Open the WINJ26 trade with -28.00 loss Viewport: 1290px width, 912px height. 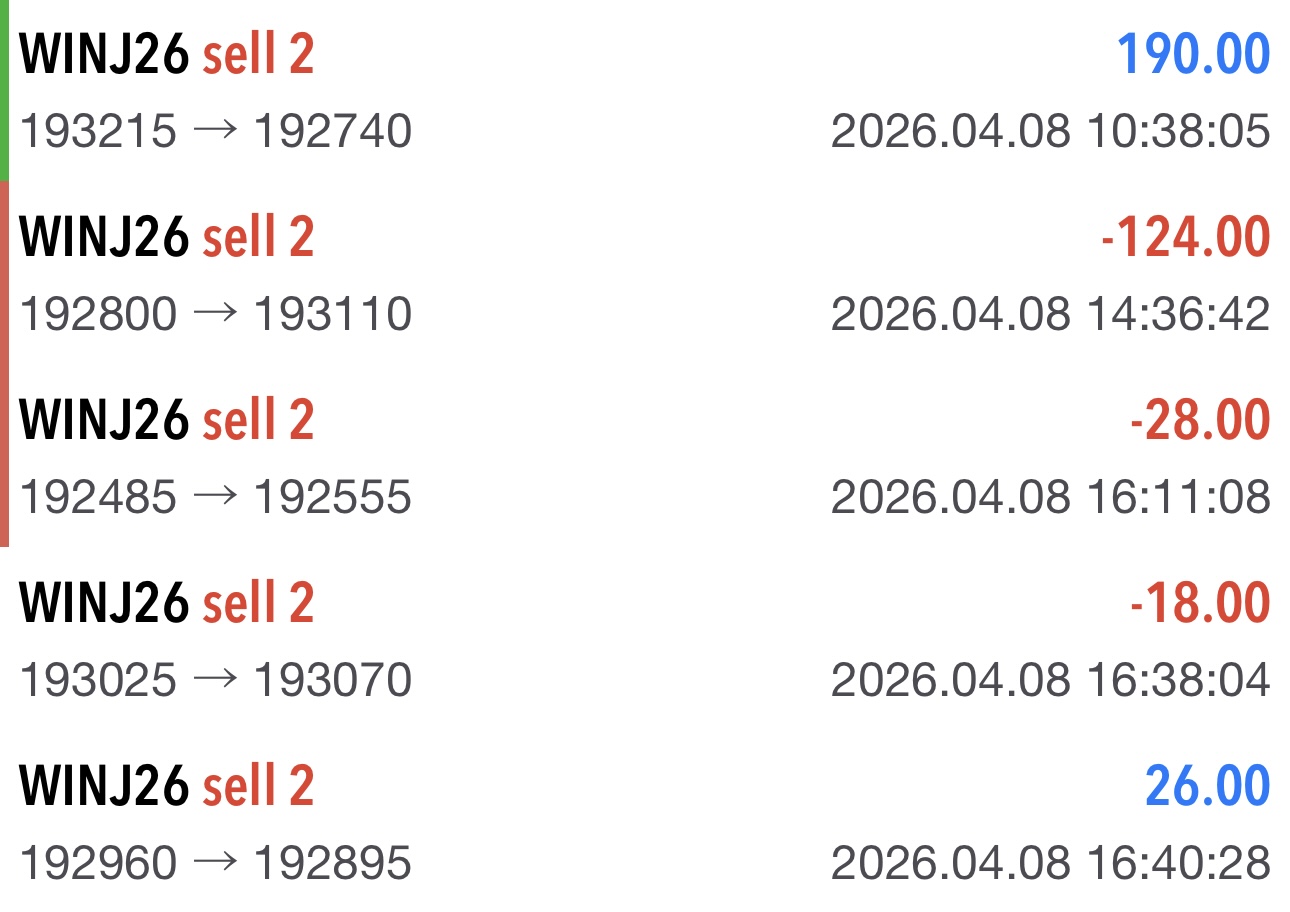point(166,420)
